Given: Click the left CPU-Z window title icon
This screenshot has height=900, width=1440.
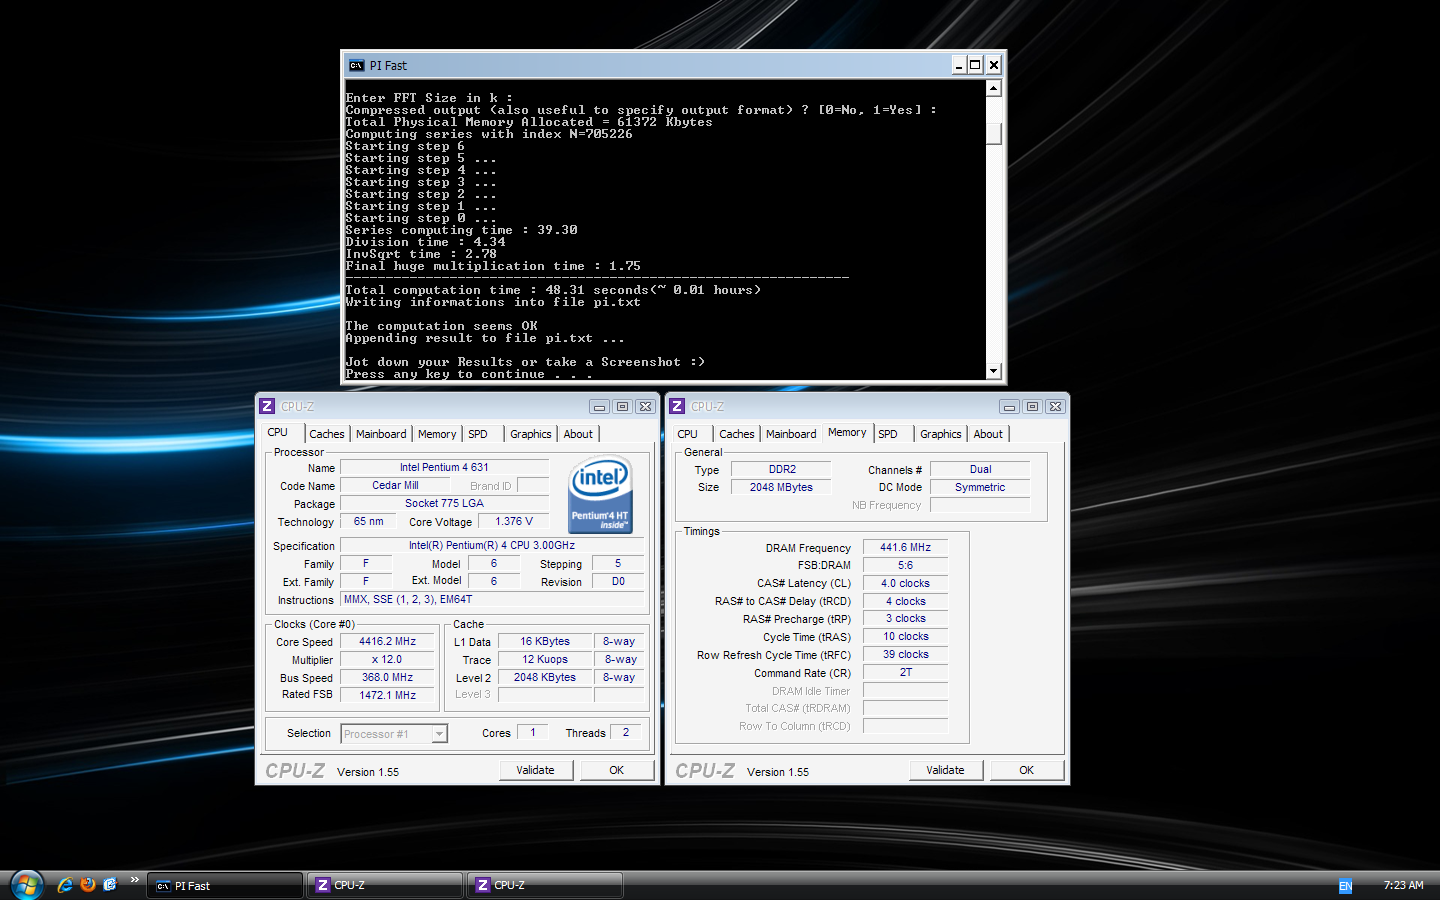Looking at the screenshot, I should pos(267,406).
